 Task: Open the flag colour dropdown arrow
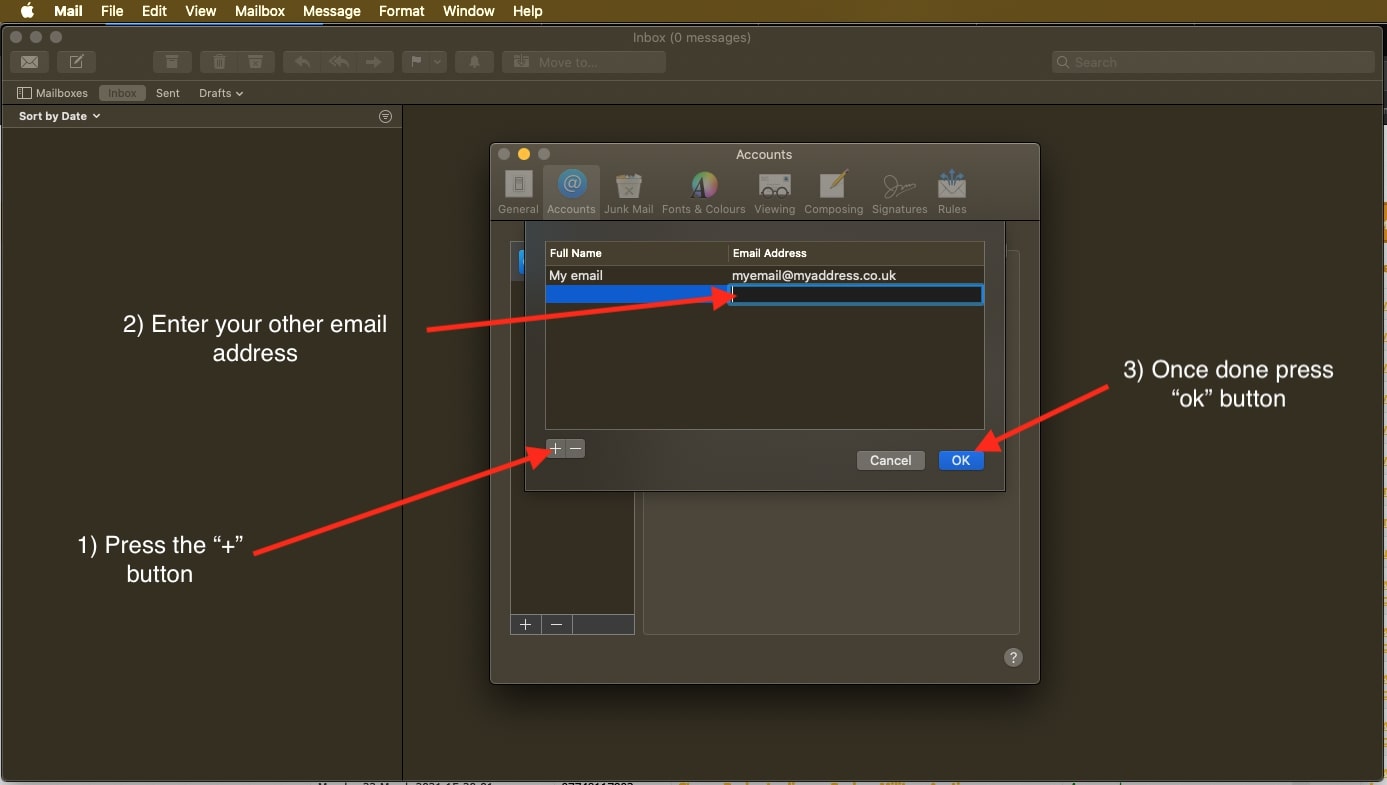coord(437,62)
